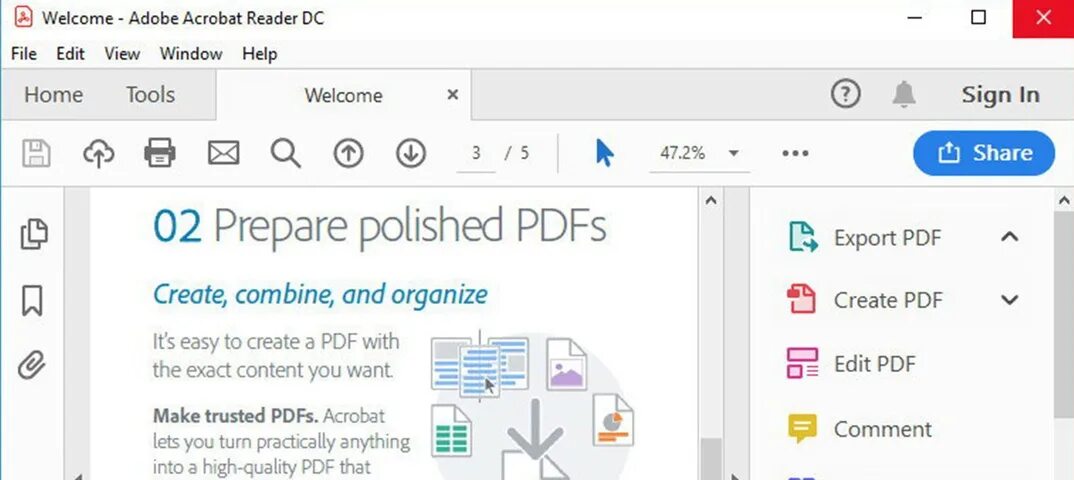The height and width of the screenshot is (480, 1074).
Task: Send file by email envelope icon
Action: 223,153
